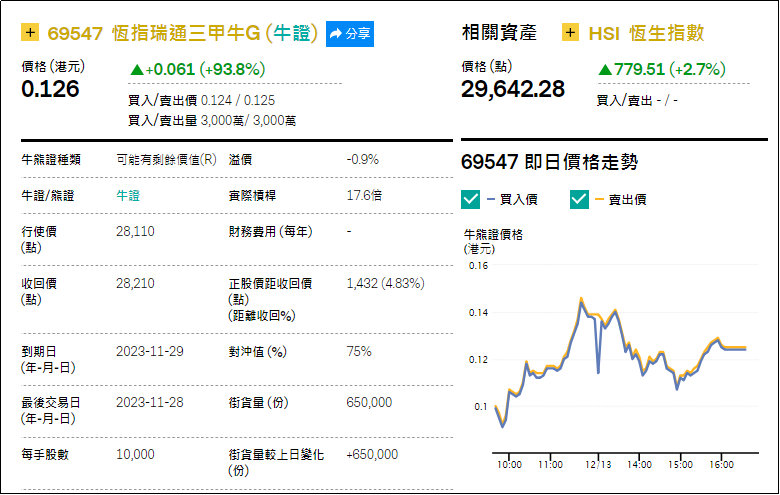Click the 實際槓桿 label

[x=252, y=196]
